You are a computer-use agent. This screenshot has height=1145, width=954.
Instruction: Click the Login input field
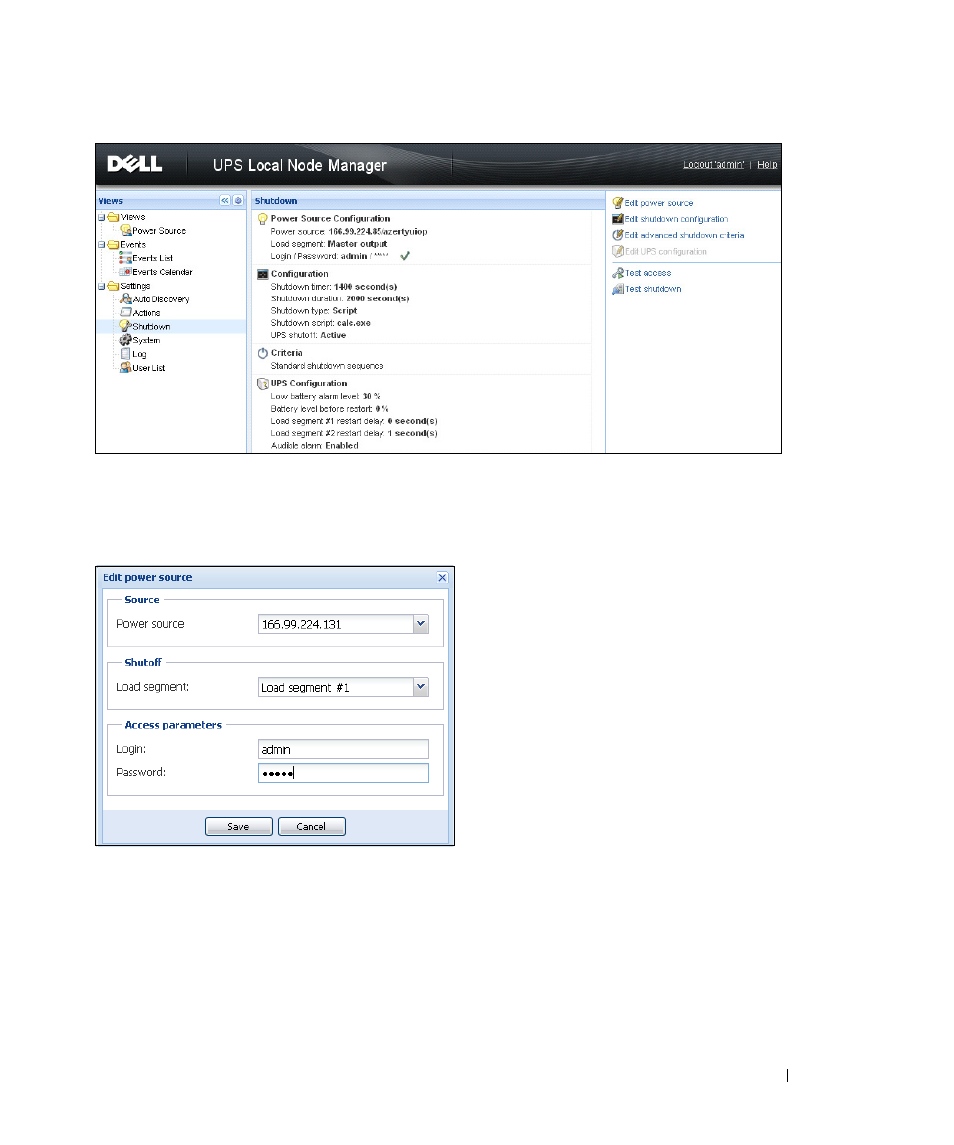343,749
